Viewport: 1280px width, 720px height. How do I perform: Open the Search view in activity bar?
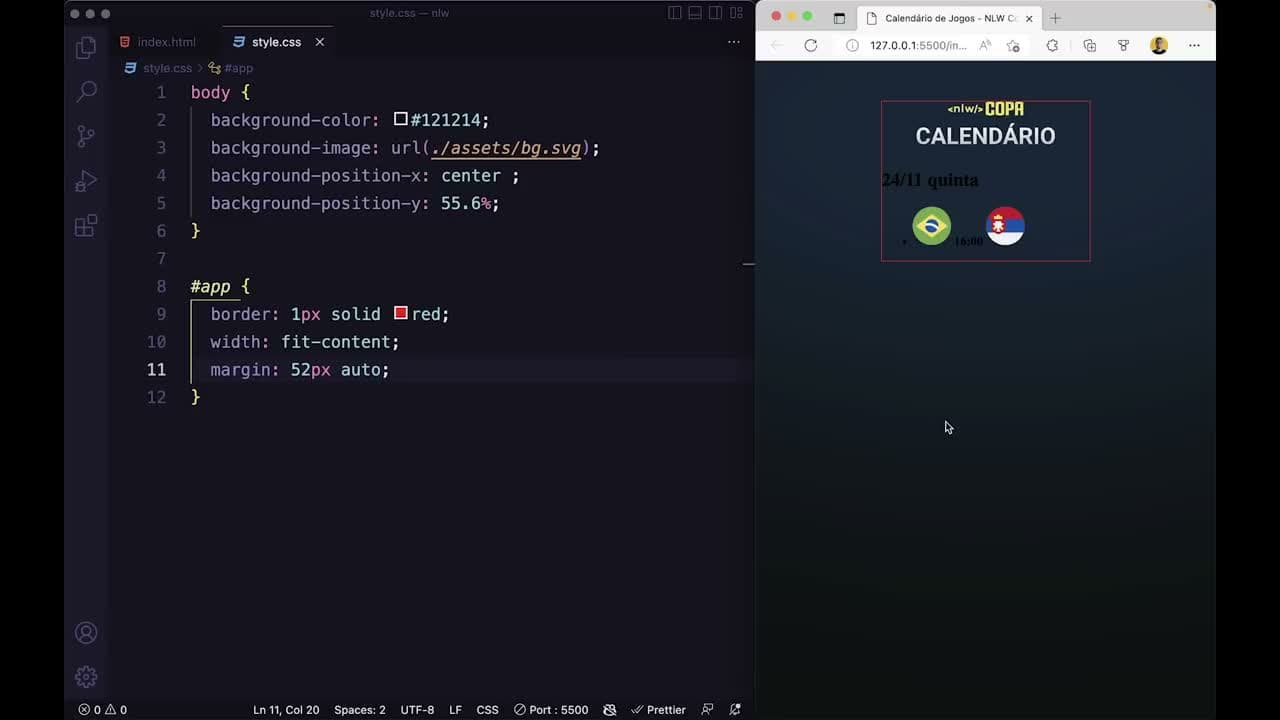[x=86, y=91]
